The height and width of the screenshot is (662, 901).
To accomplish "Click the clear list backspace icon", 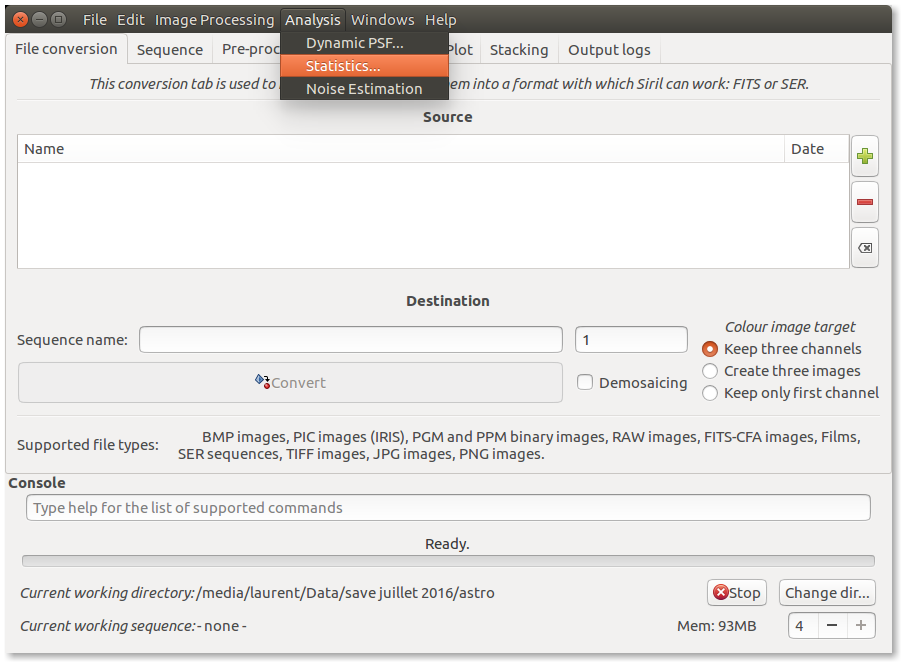I will [x=865, y=248].
